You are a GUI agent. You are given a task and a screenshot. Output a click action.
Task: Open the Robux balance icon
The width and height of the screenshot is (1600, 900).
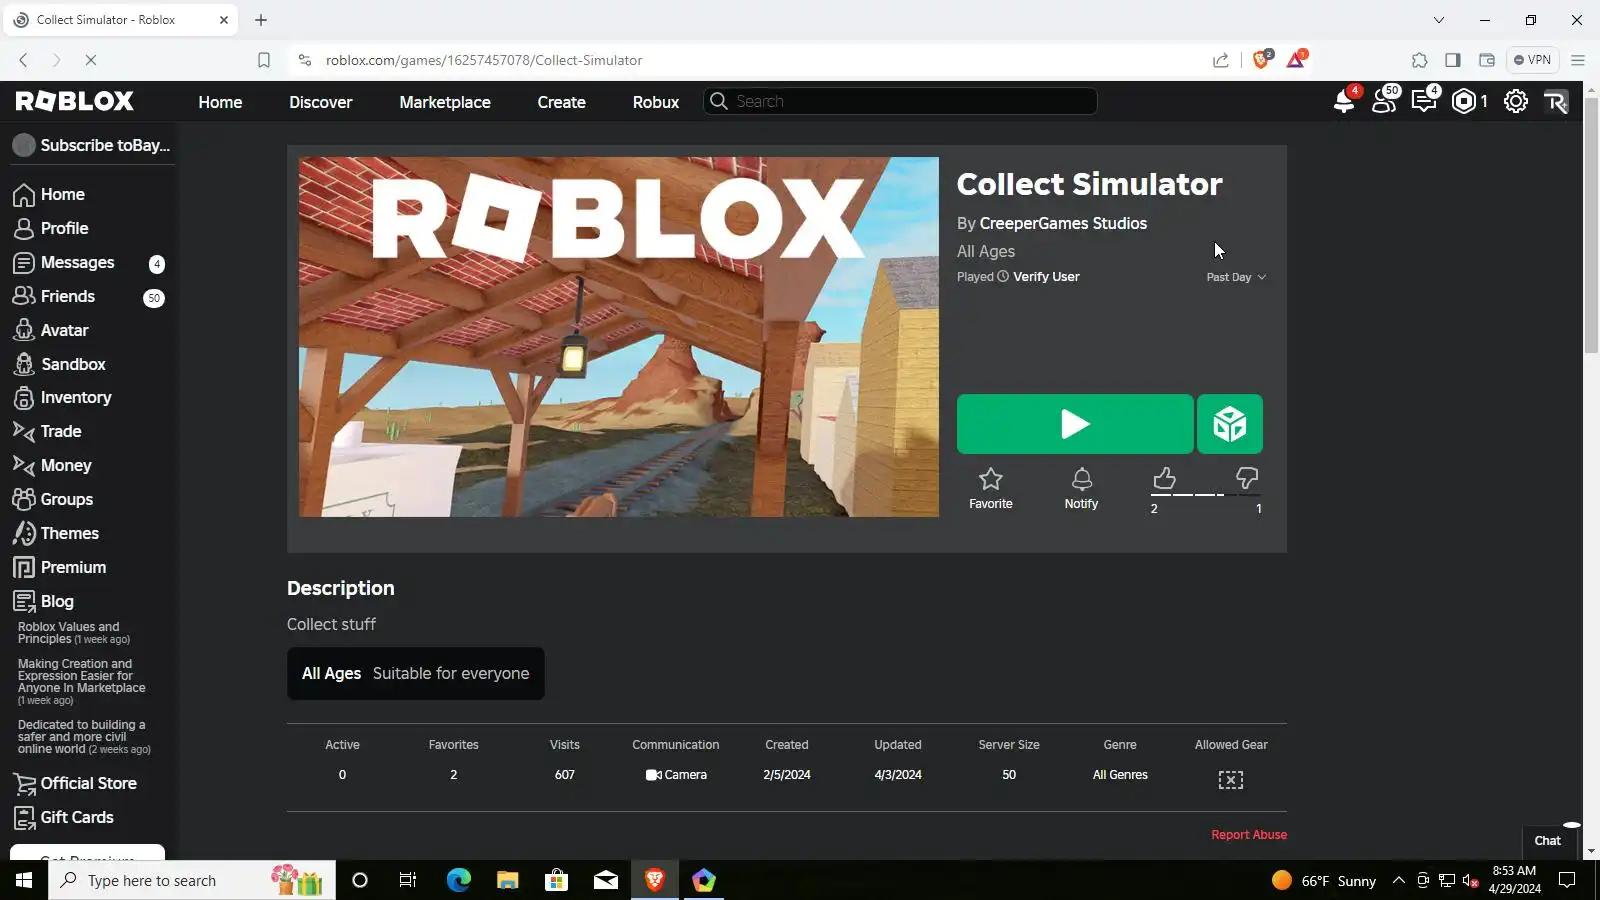(x=1464, y=101)
